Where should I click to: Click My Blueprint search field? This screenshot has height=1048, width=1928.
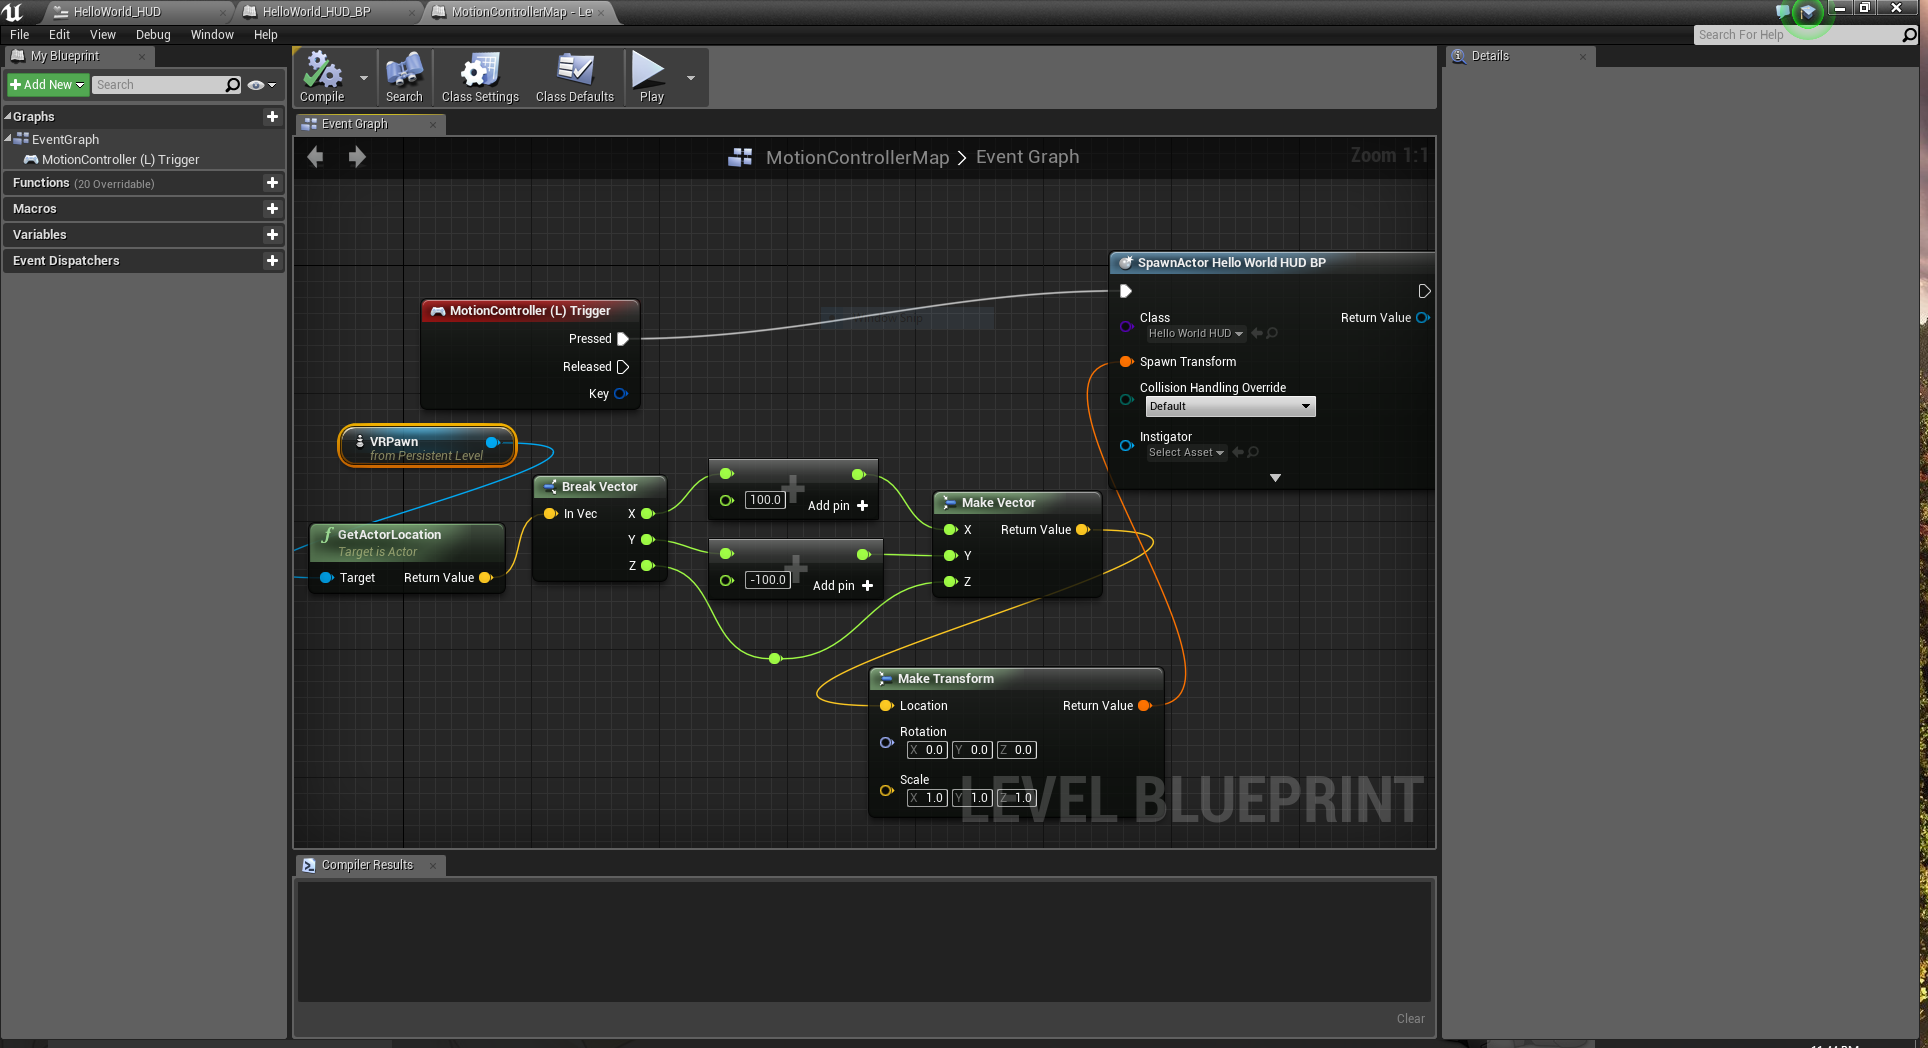coord(167,85)
